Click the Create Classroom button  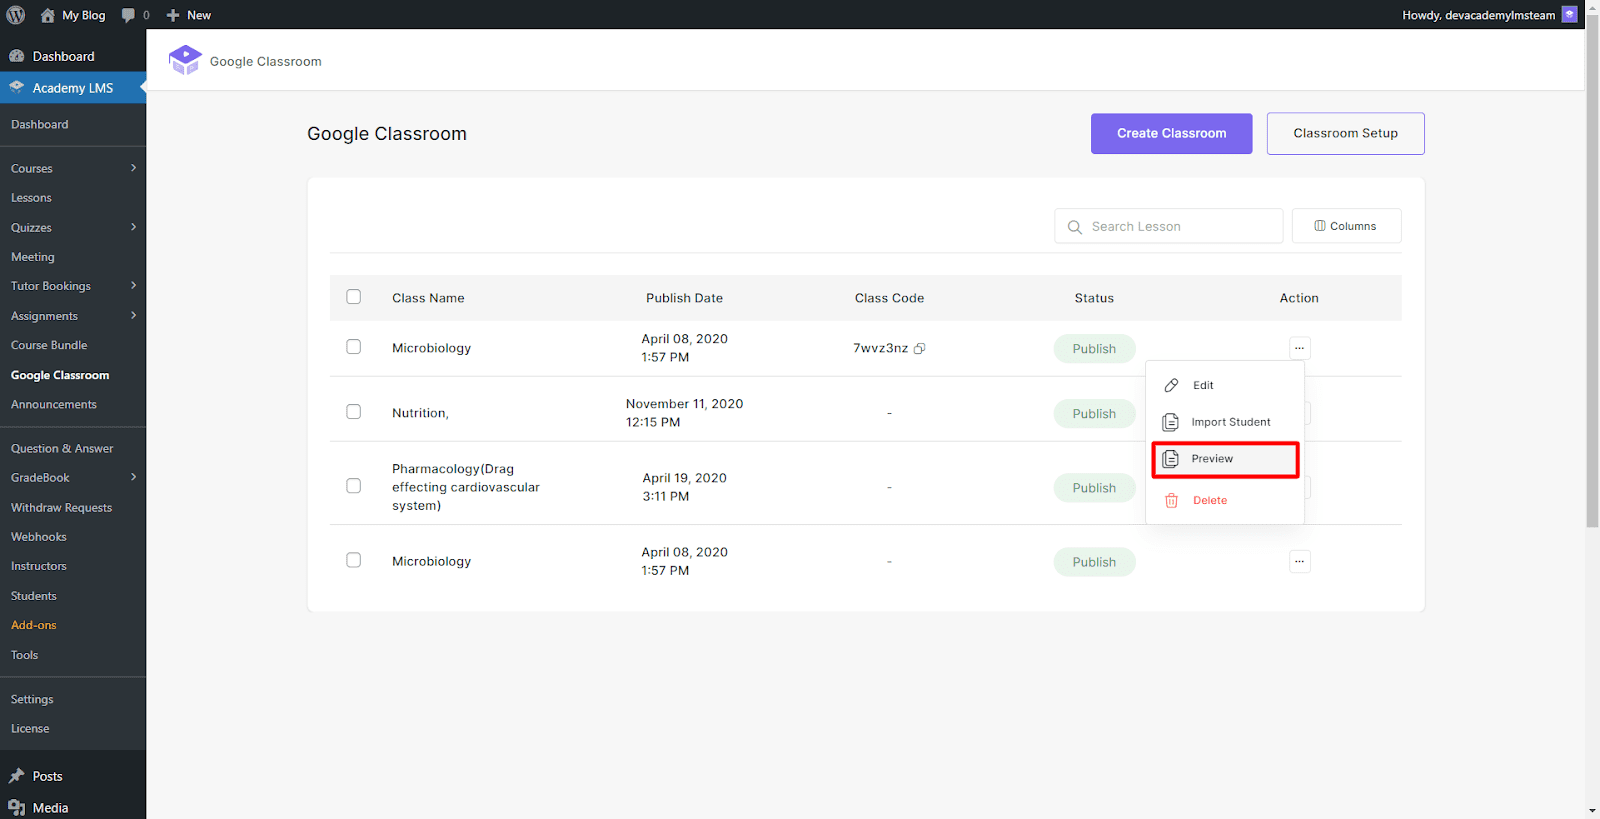coord(1171,133)
